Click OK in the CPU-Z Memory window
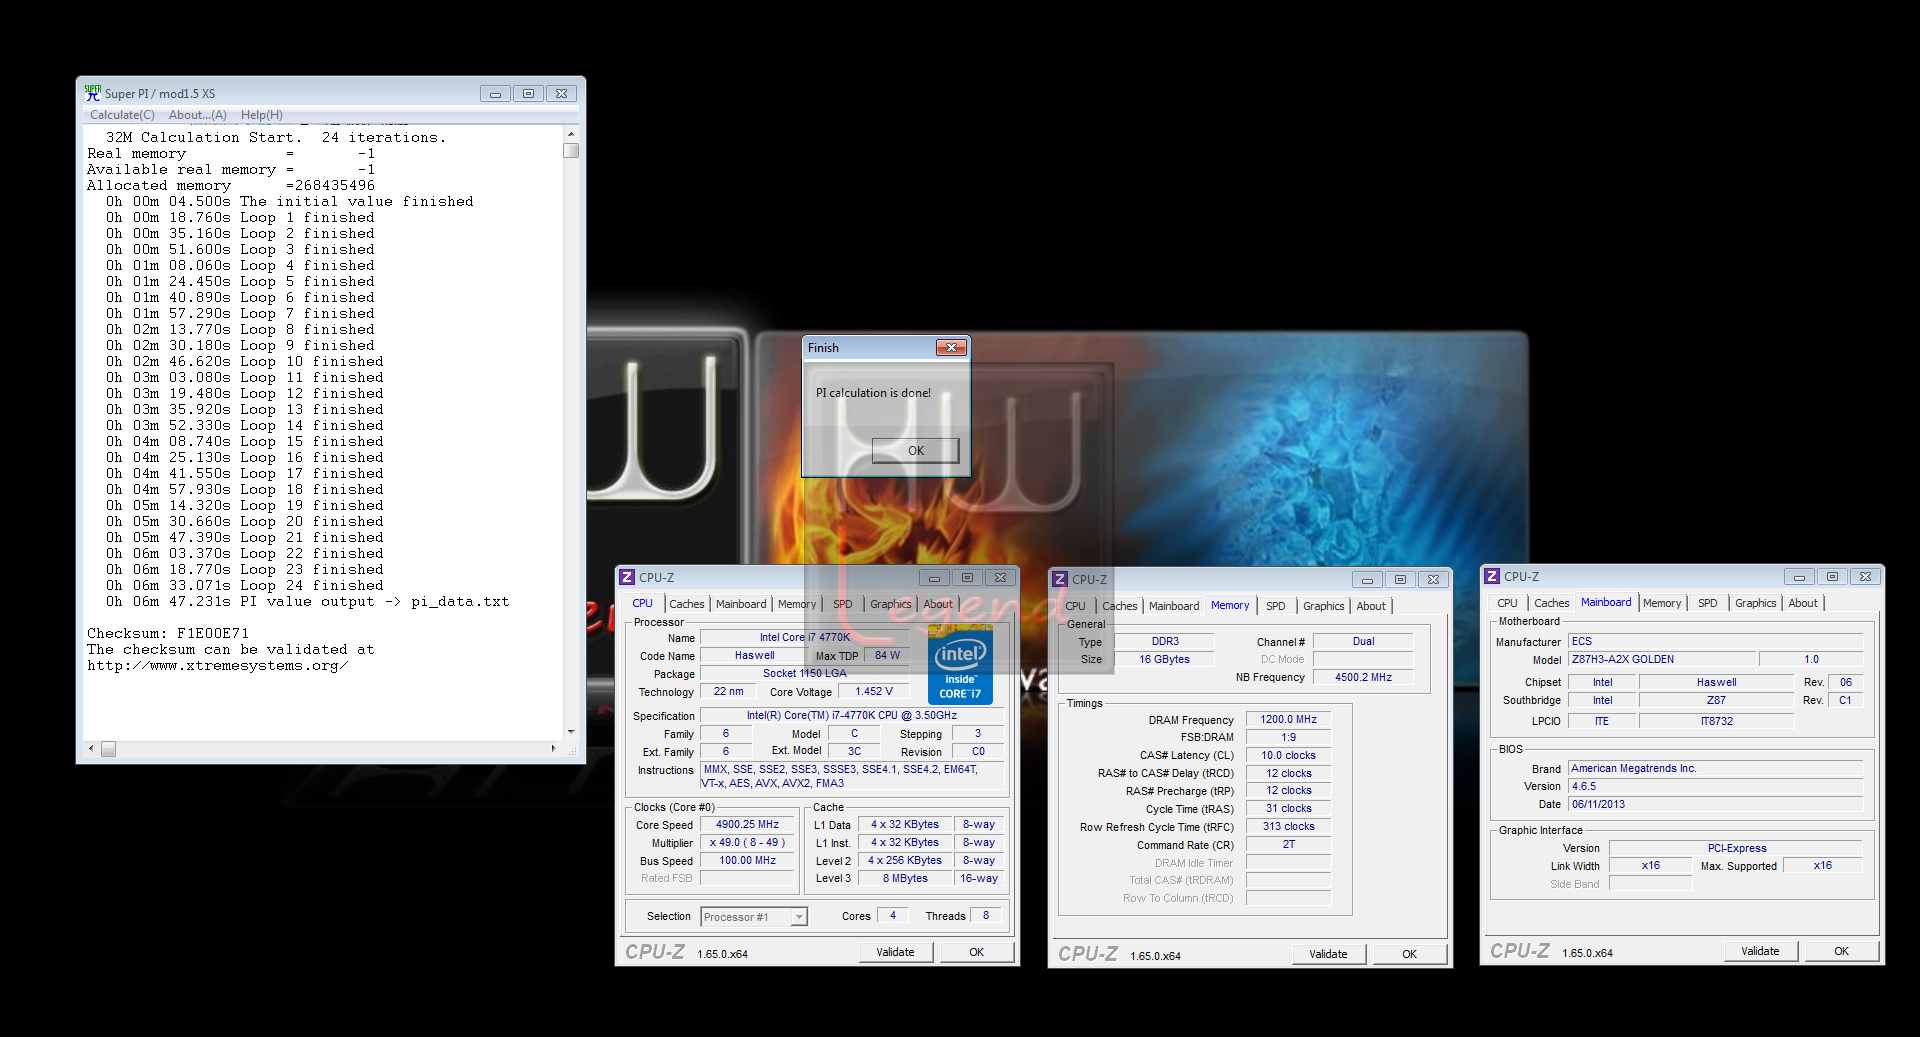The width and height of the screenshot is (1920, 1037). 1409,954
